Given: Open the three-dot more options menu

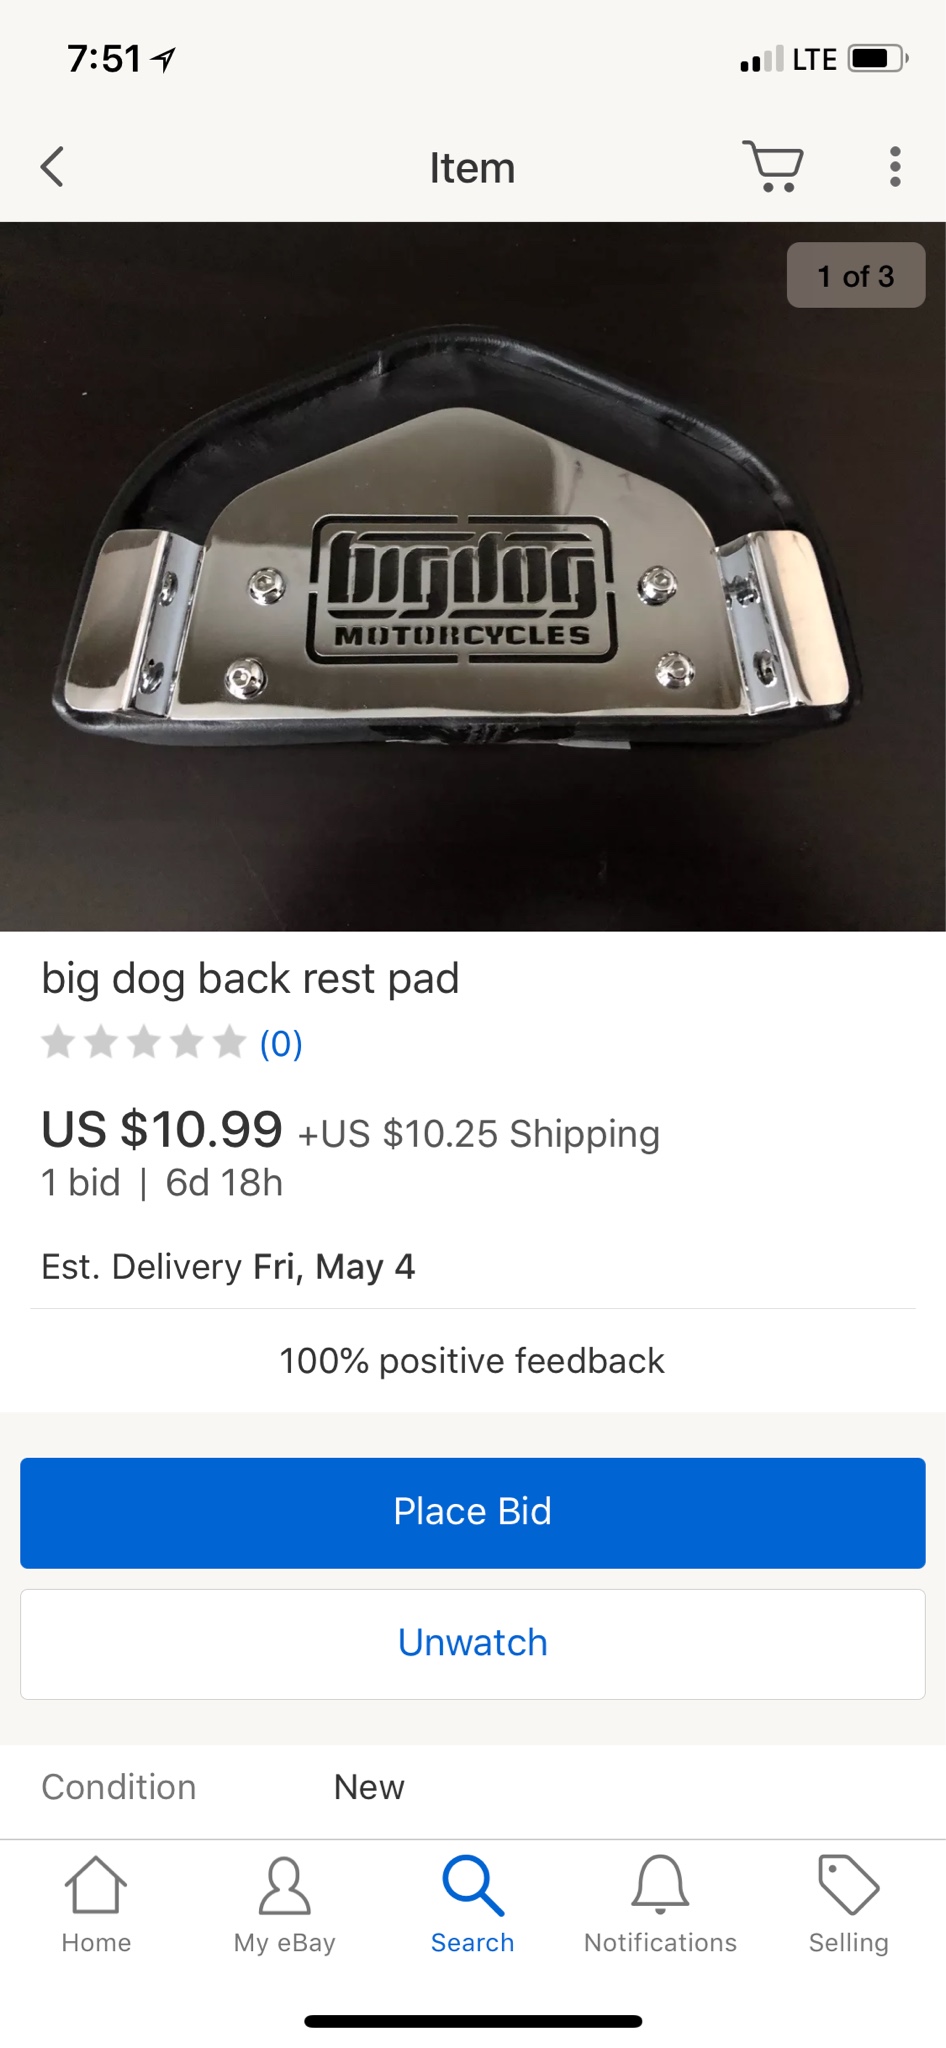Looking at the screenshot, I should tap(895, 167).
